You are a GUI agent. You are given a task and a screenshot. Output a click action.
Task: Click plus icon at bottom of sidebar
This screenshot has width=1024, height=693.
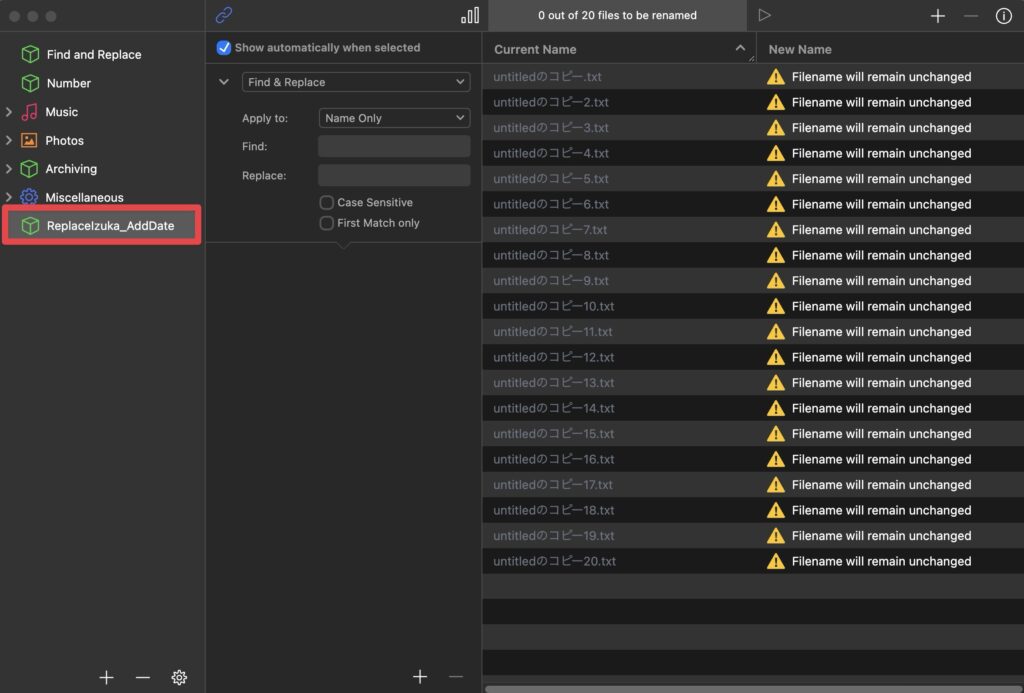click(x=107, y=677)
